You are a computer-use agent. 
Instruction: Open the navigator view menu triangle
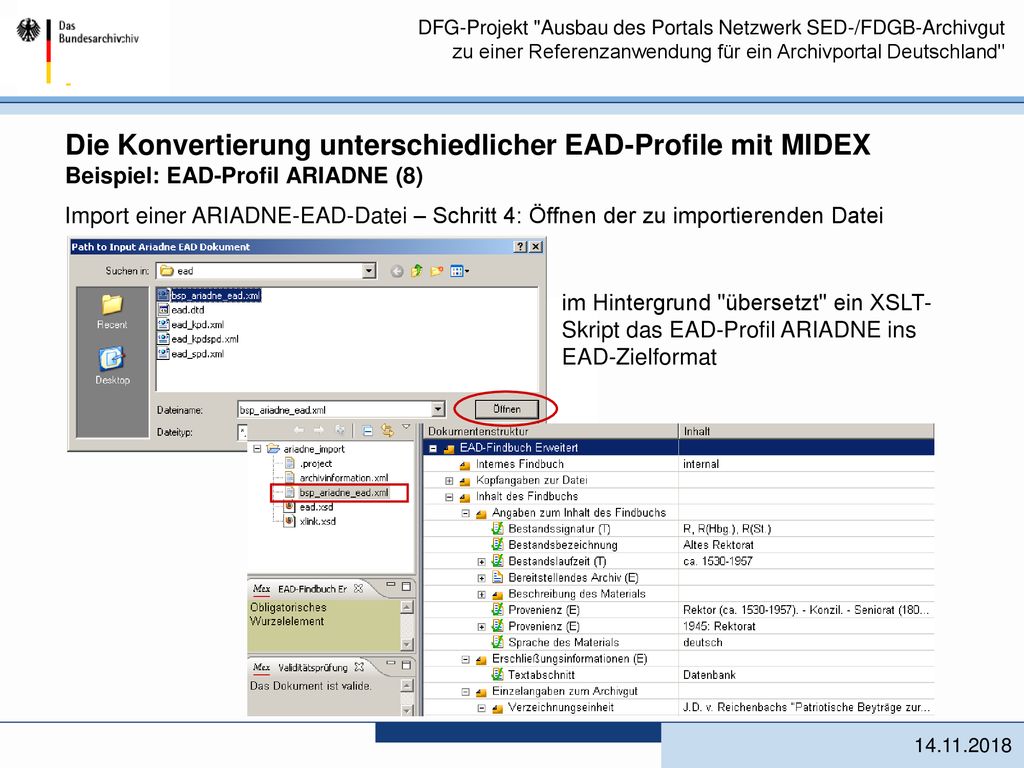pos(406,428)
